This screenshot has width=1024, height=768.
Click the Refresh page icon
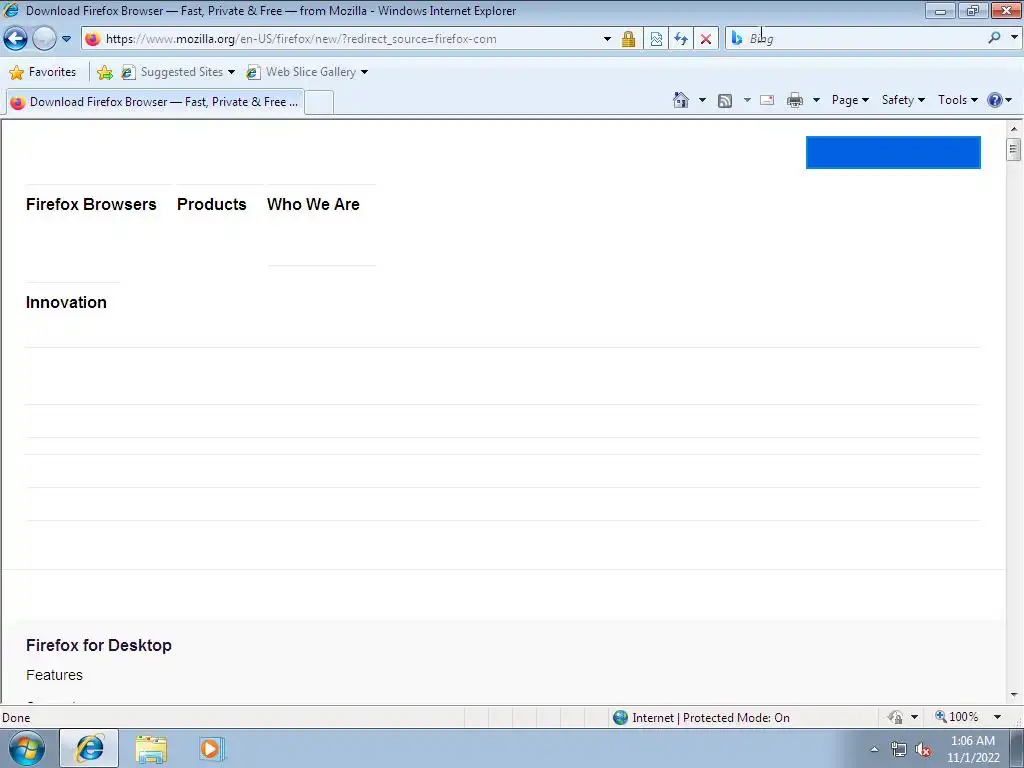click(681, 39)
